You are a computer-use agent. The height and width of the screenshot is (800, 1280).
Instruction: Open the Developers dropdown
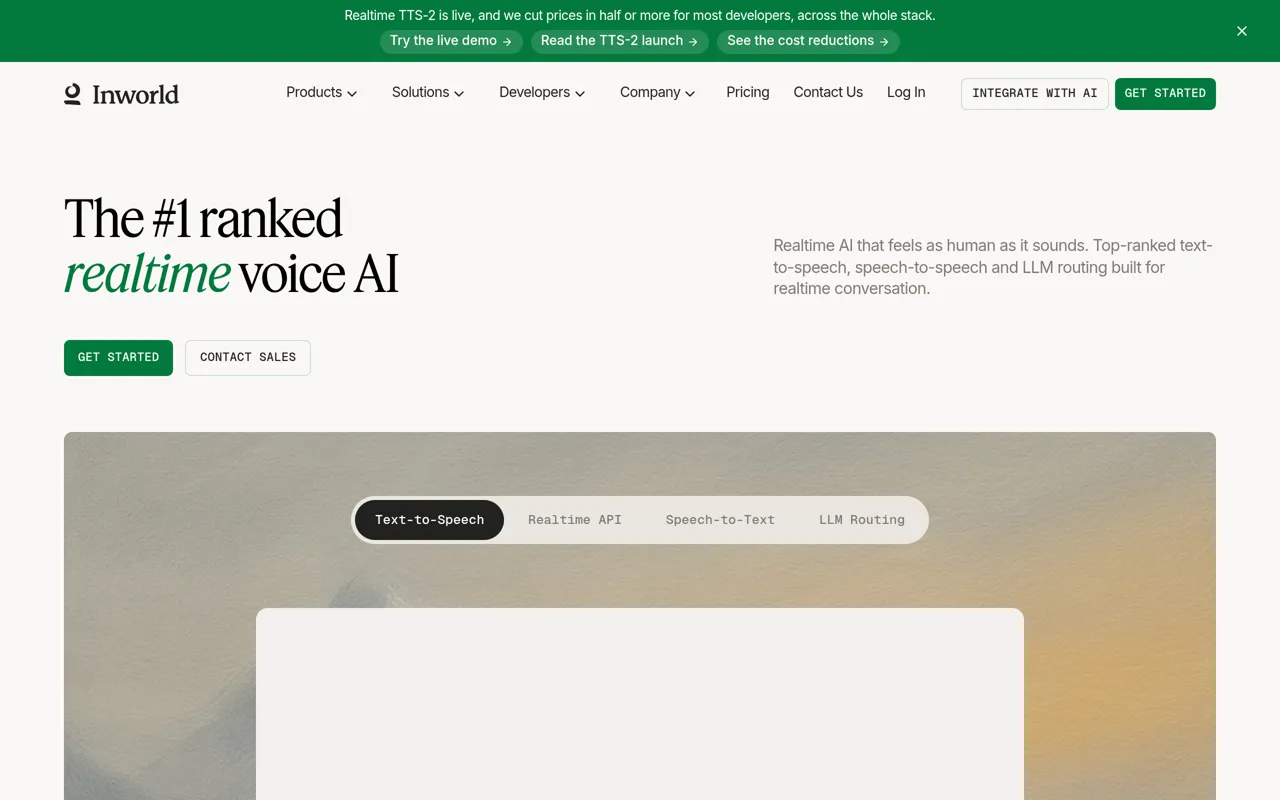click(542, 92)
